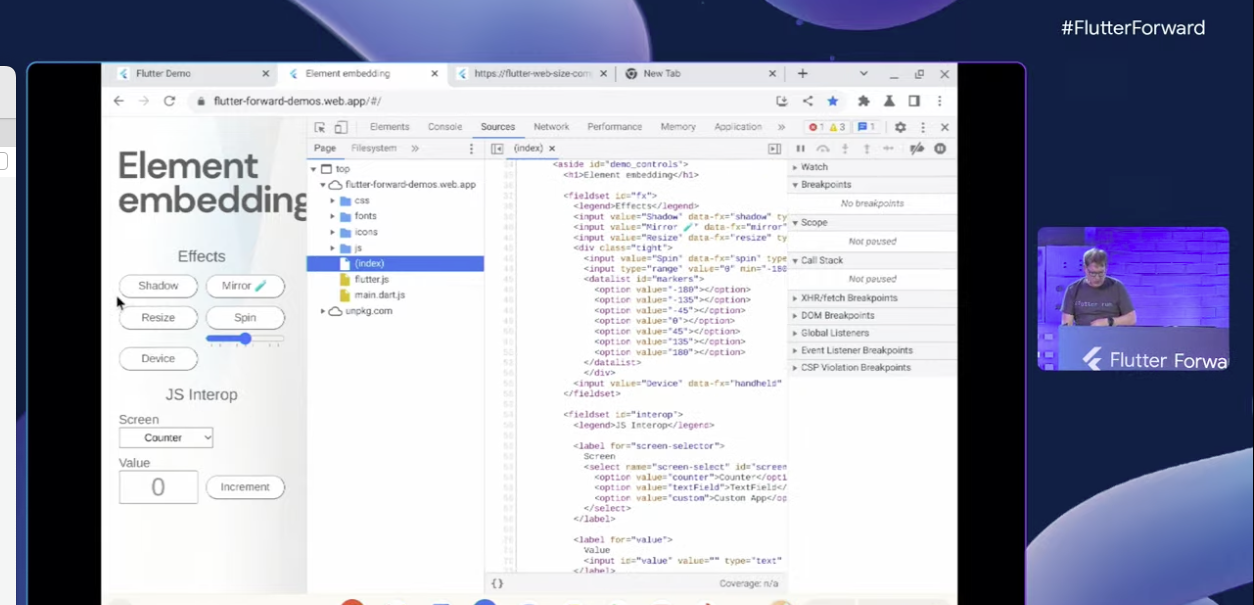Open the Screen dropdown showing Counter
1254x605 pixels.
[166, 438]
